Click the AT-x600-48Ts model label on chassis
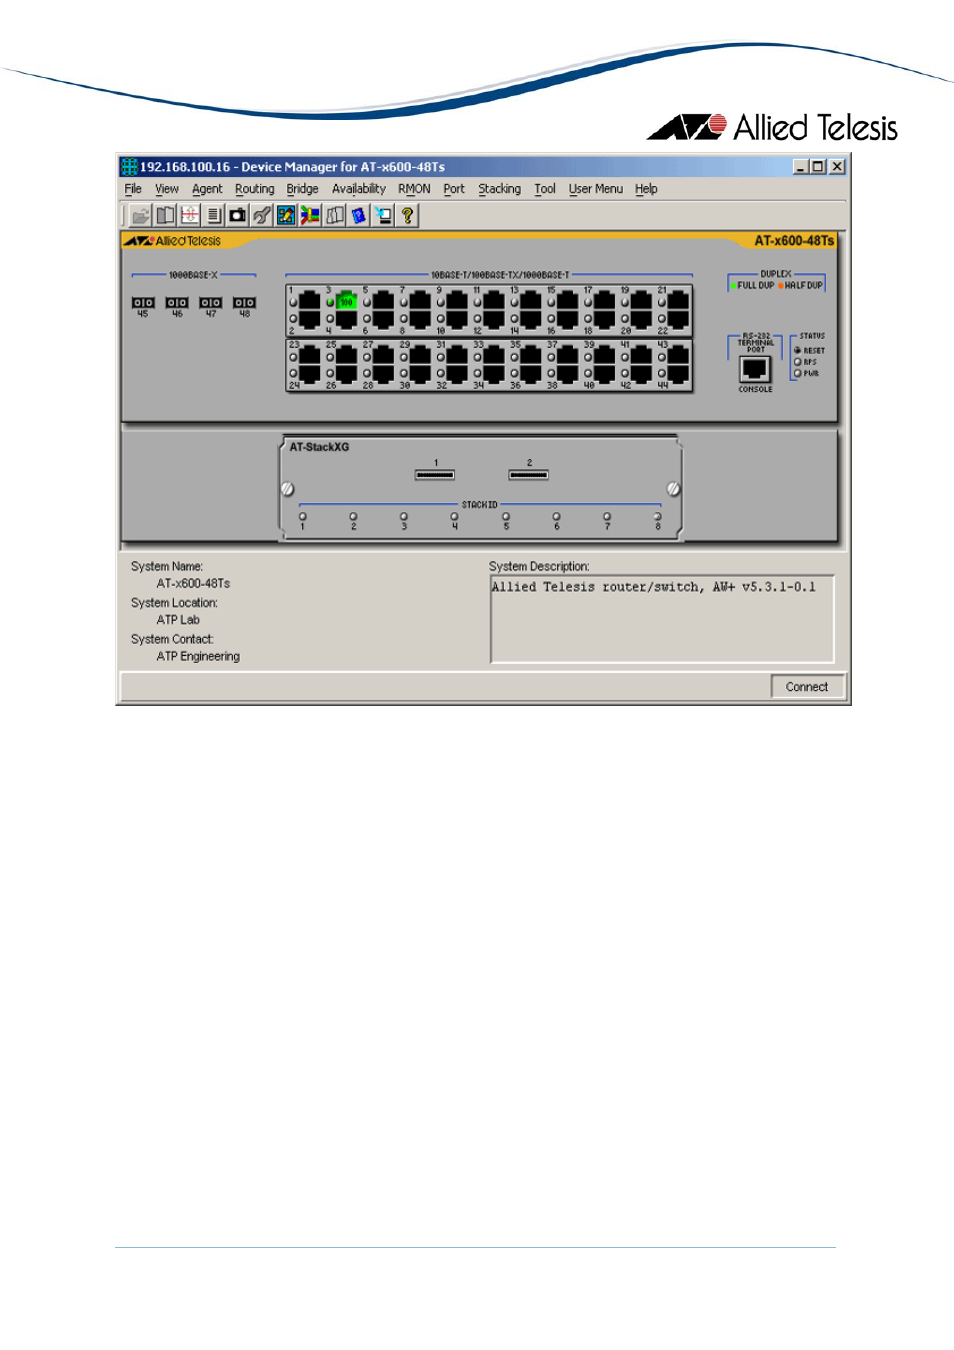 click(794, 241)
